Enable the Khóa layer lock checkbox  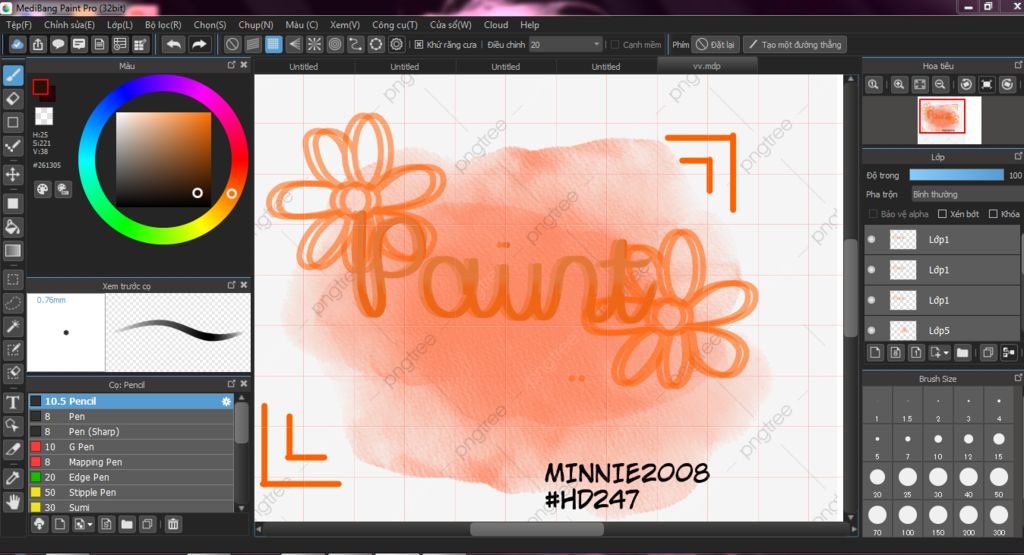993,214
